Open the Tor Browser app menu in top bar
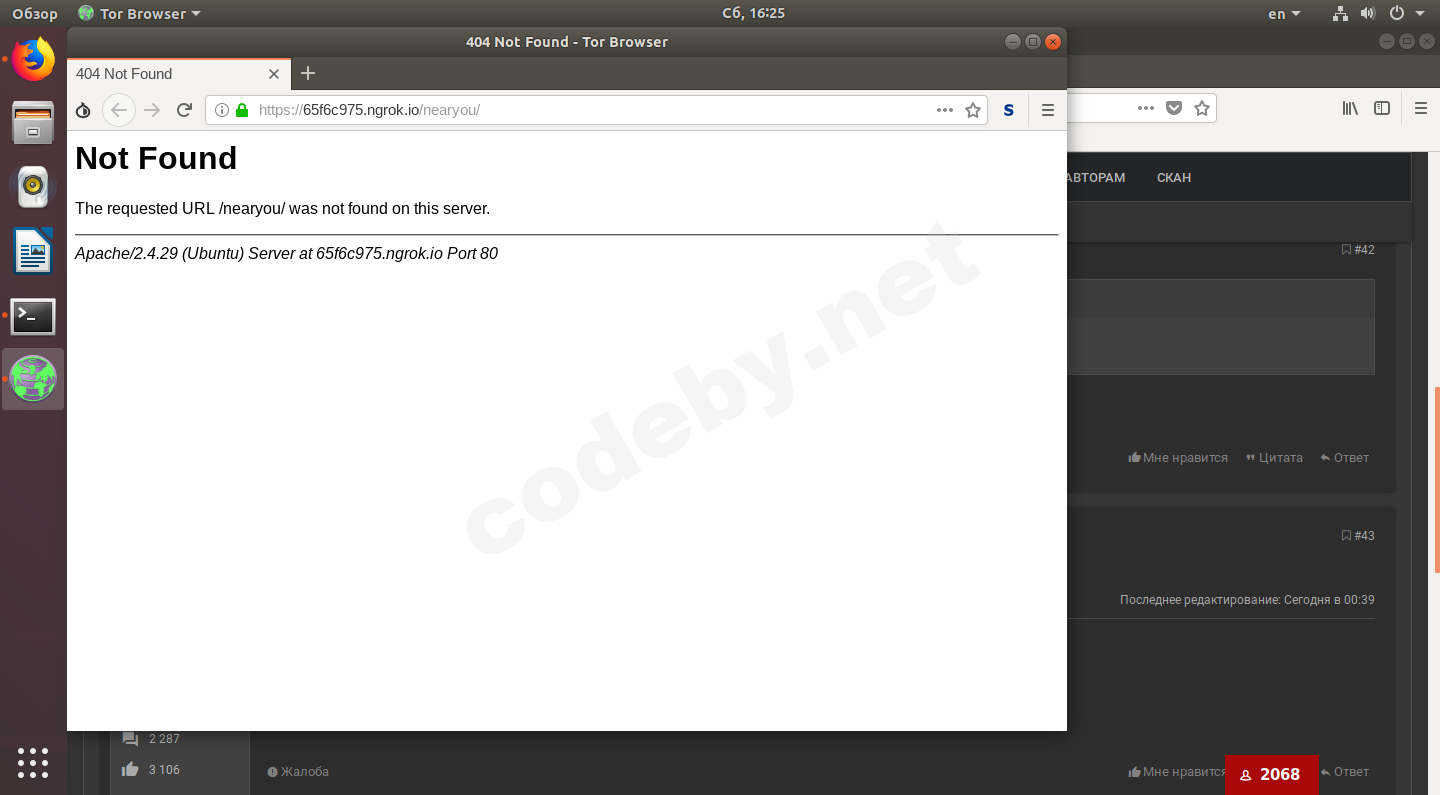 click(139, 14)
